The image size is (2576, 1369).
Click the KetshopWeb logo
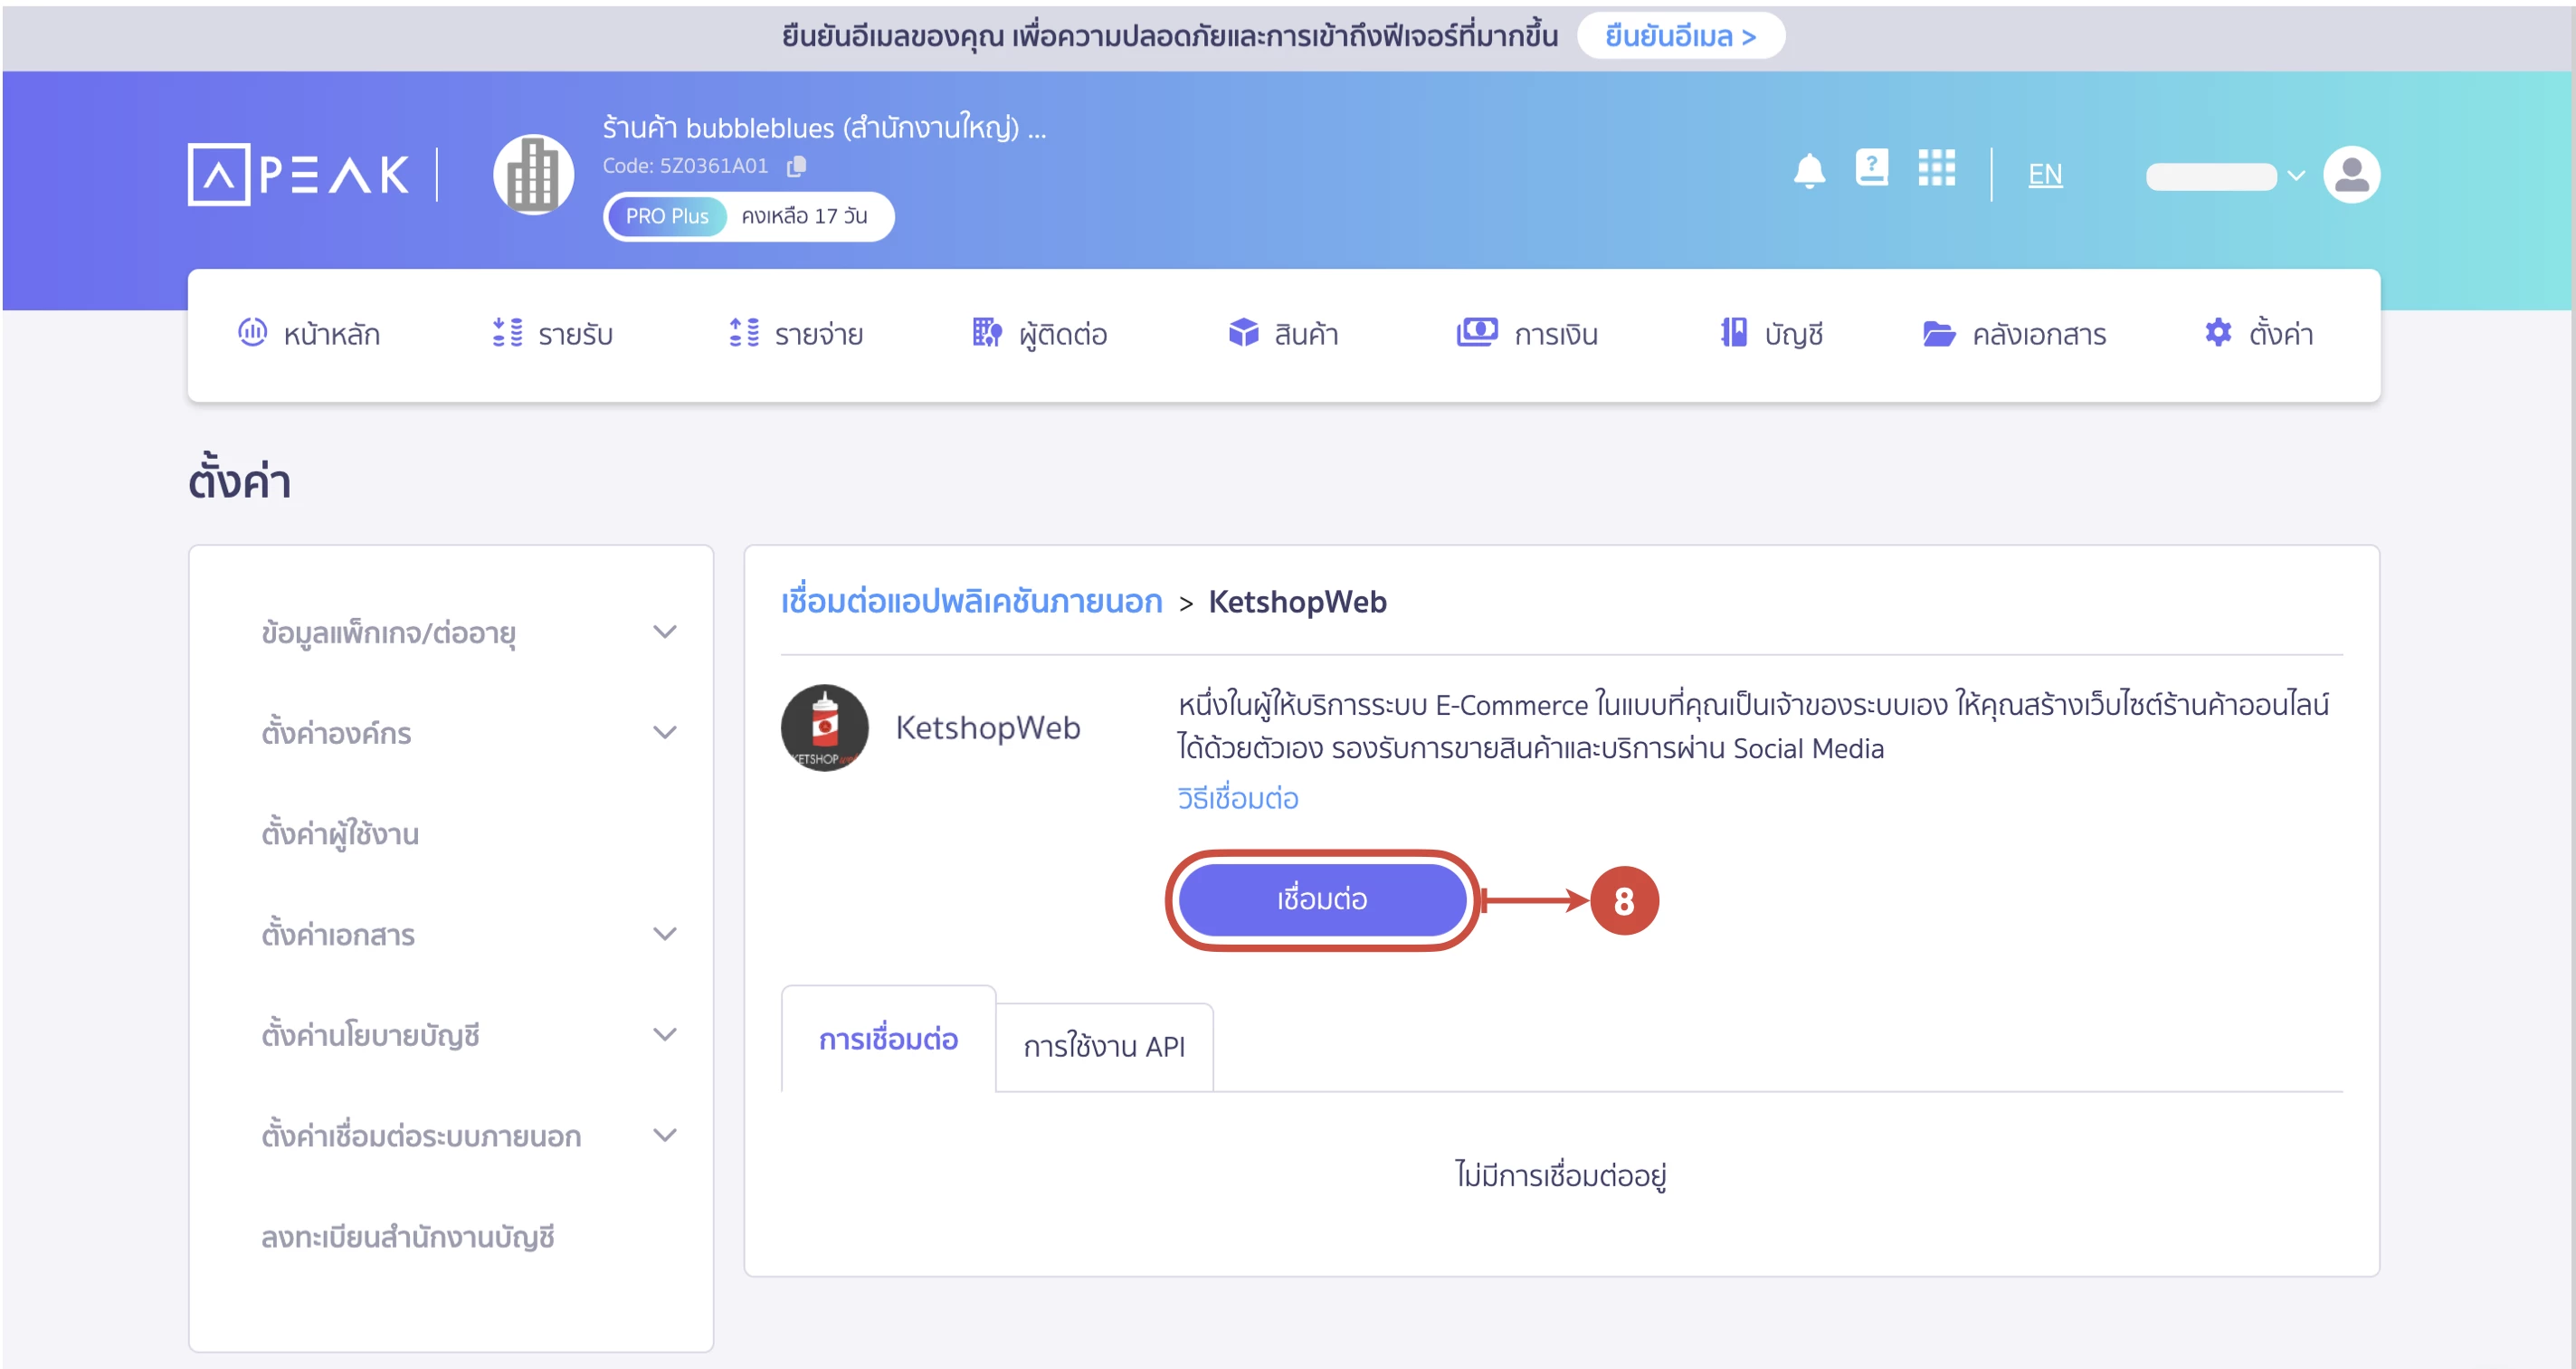click(824, 727)
